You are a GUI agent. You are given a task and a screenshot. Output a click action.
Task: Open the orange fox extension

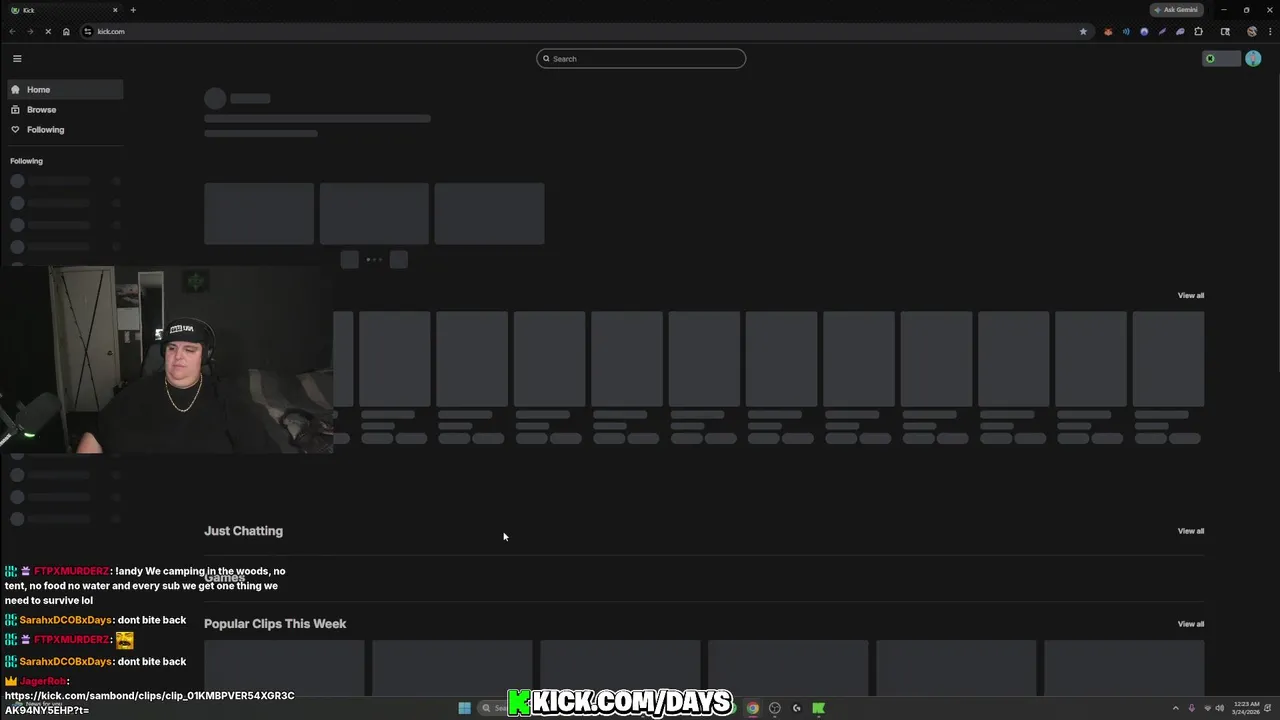1108,32
